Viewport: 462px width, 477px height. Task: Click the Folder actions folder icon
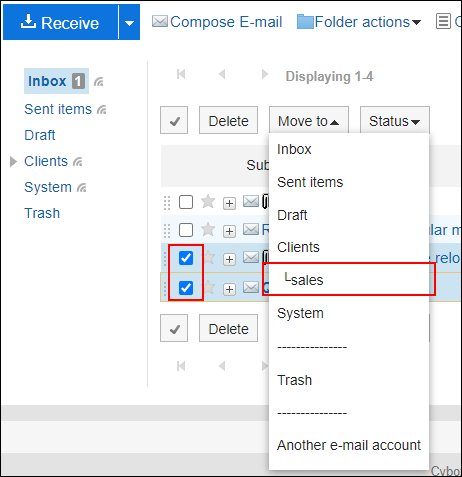pos(305,22)
